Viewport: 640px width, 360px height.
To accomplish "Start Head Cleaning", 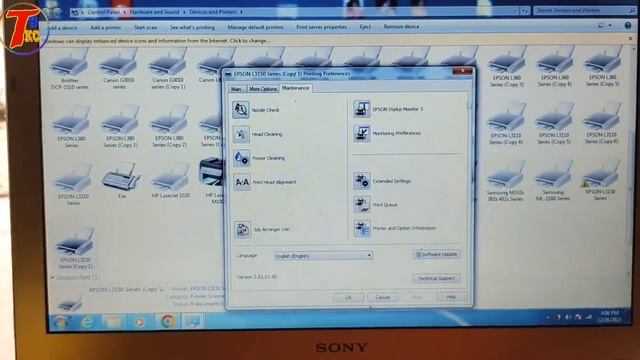I will (258, 134).
